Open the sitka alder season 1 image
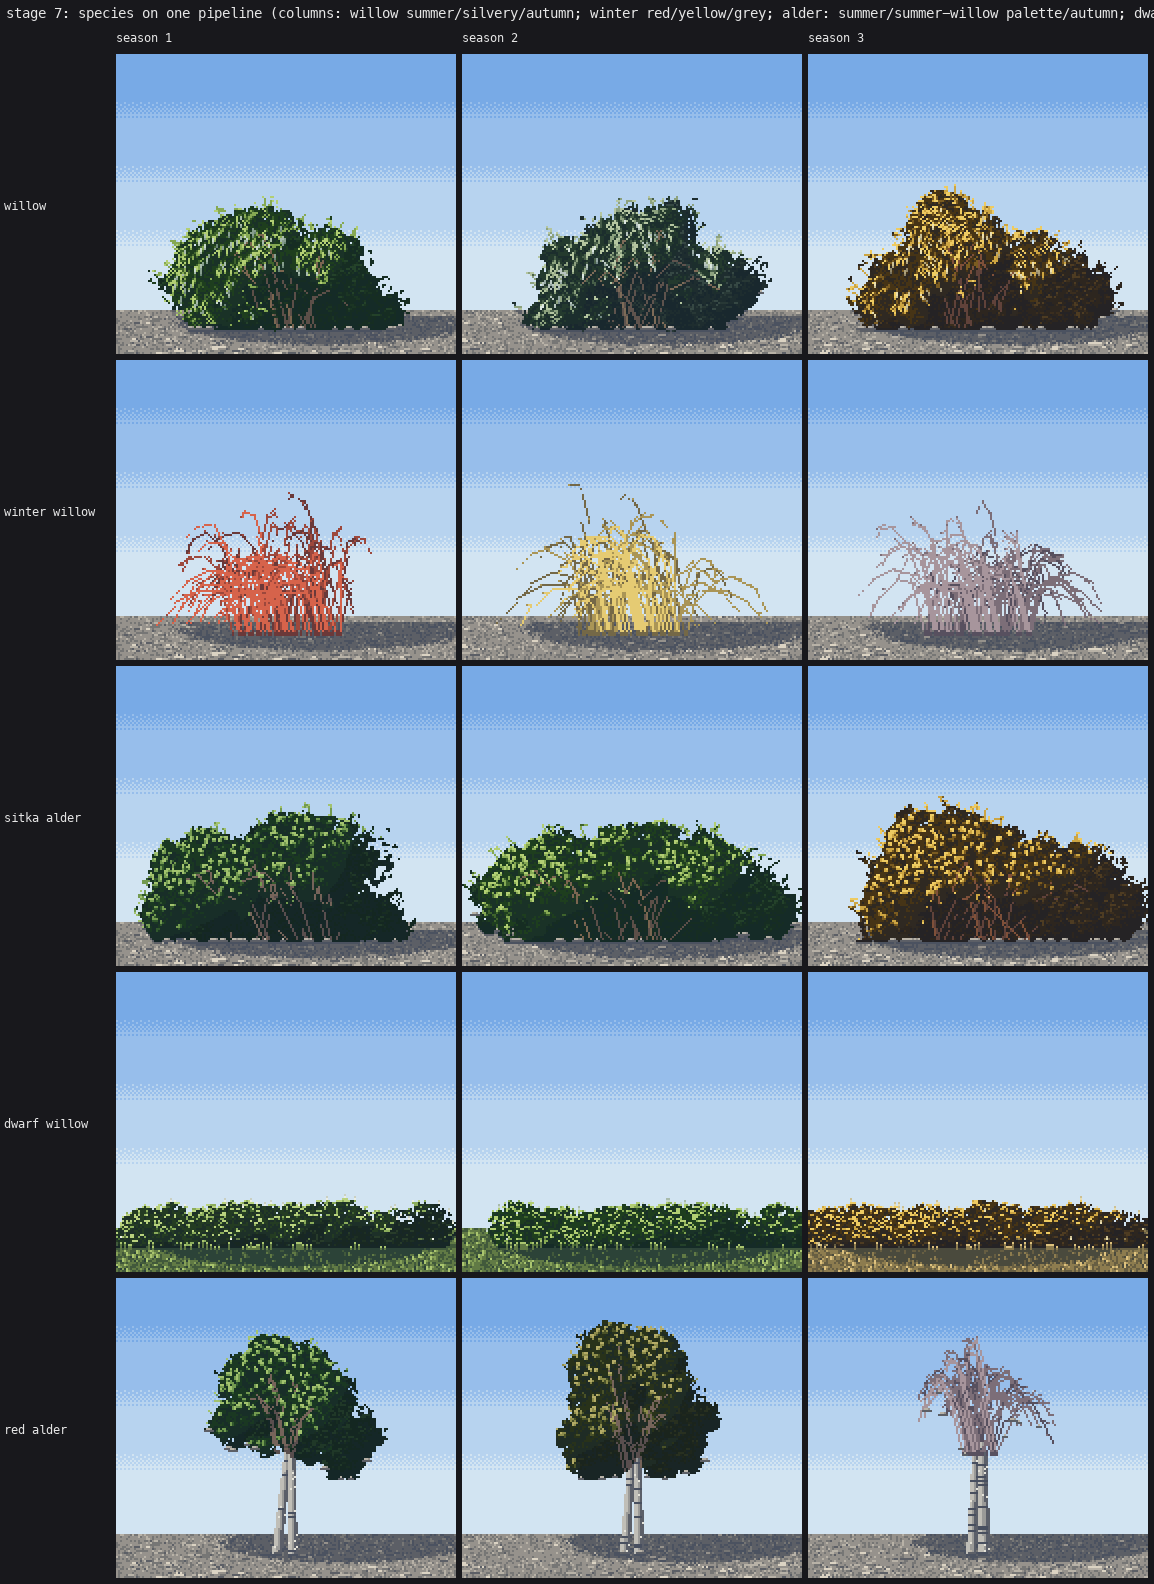Screen dimensions: 1154x1584 [286, 816]
